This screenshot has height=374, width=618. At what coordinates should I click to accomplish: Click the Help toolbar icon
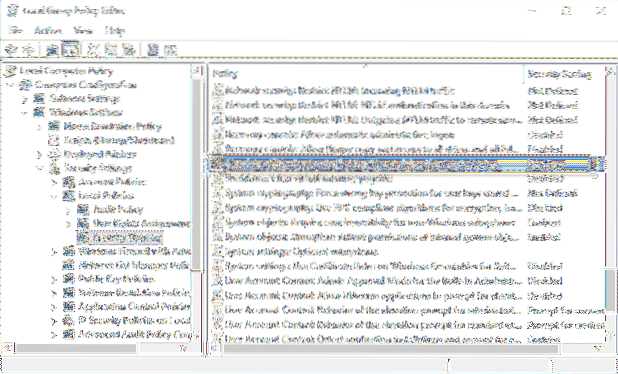tap(153, 50)
